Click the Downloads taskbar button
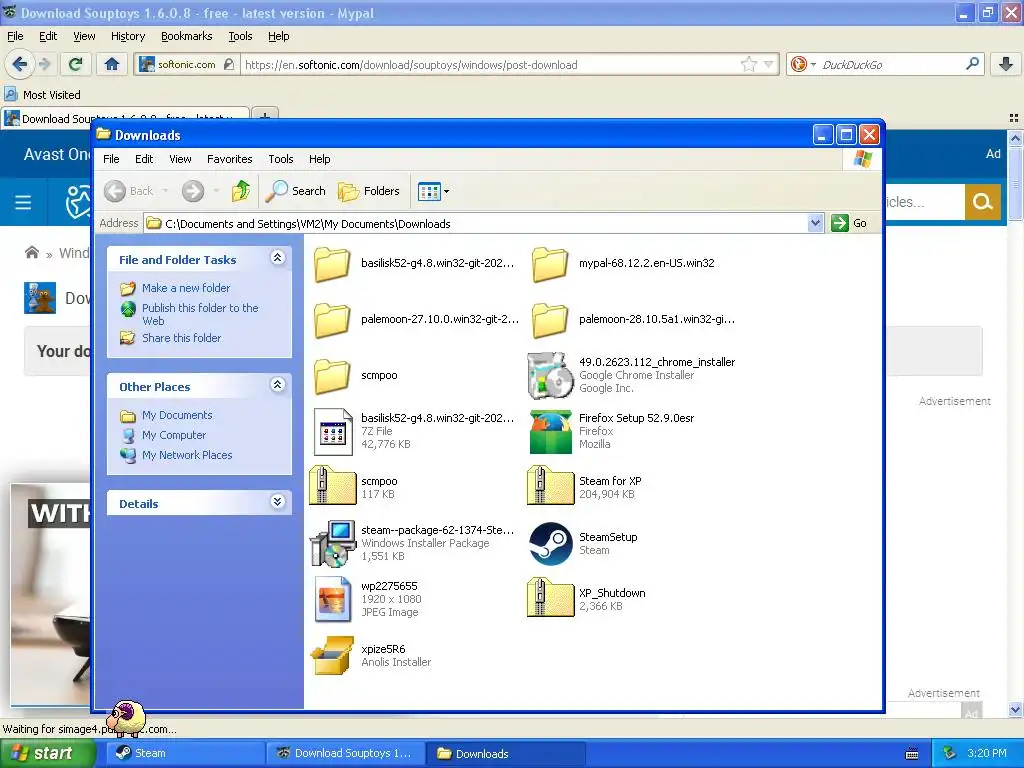 504,754
